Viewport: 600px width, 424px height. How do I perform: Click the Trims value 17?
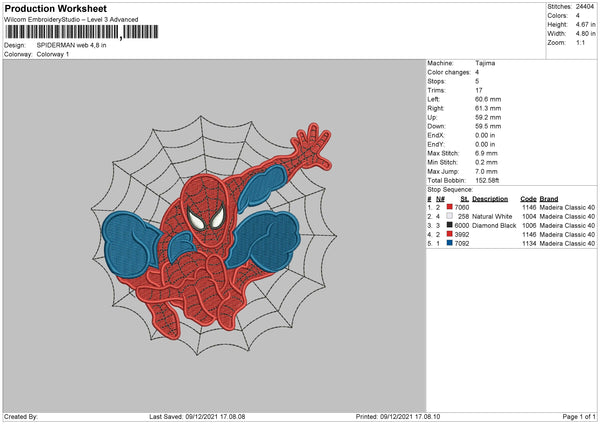click(x=479, y=90)
